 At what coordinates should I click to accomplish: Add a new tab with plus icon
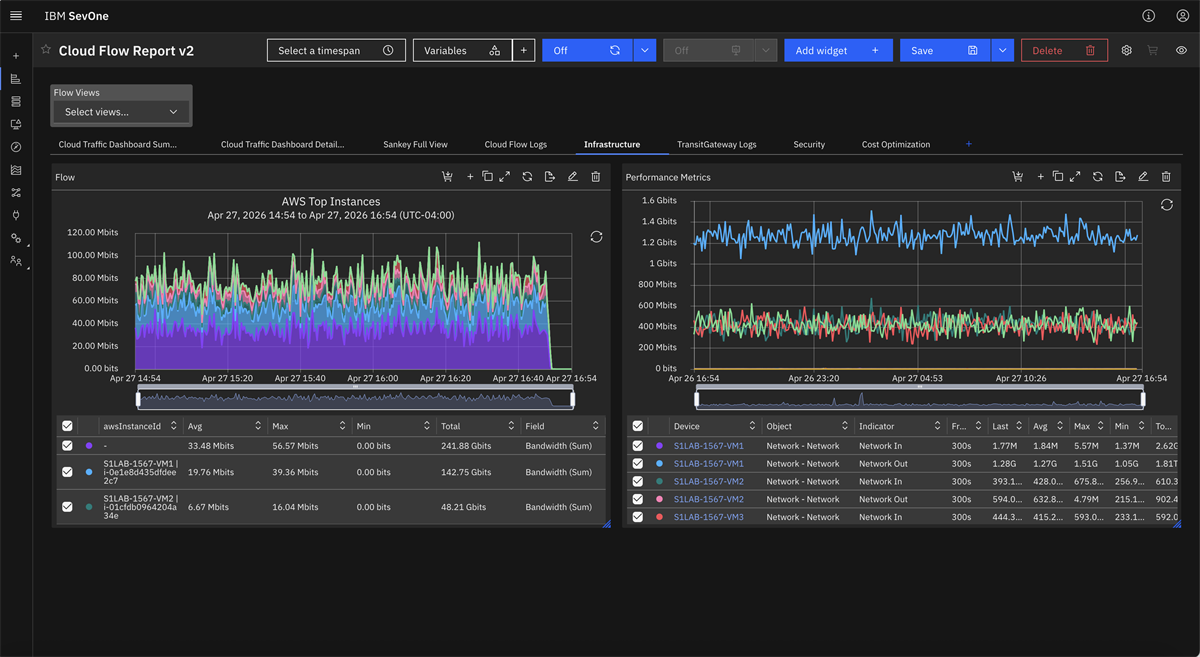click(x=968, y=144)
